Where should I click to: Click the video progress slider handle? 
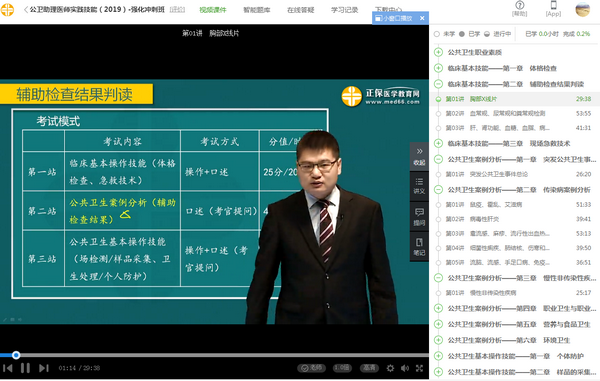click(x=16, y=355)
